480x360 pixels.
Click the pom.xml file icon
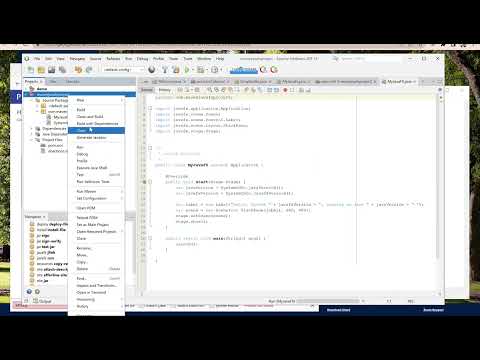click(x=43, y=145)
